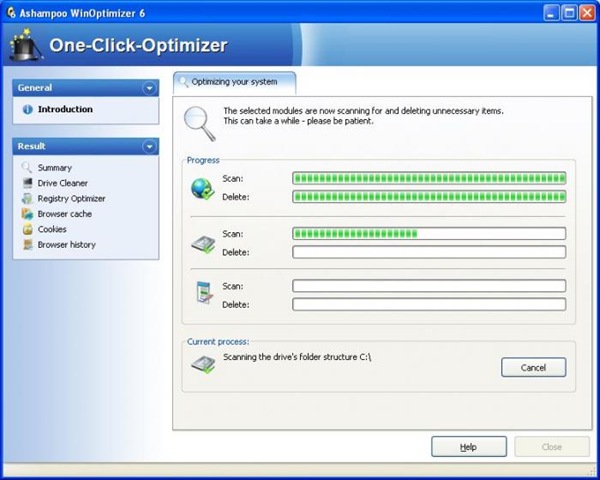The width and height of the screenshot is (600, 480).
Task: Click the Browser history icon in sidebar
Action: (x=27, y=244)
